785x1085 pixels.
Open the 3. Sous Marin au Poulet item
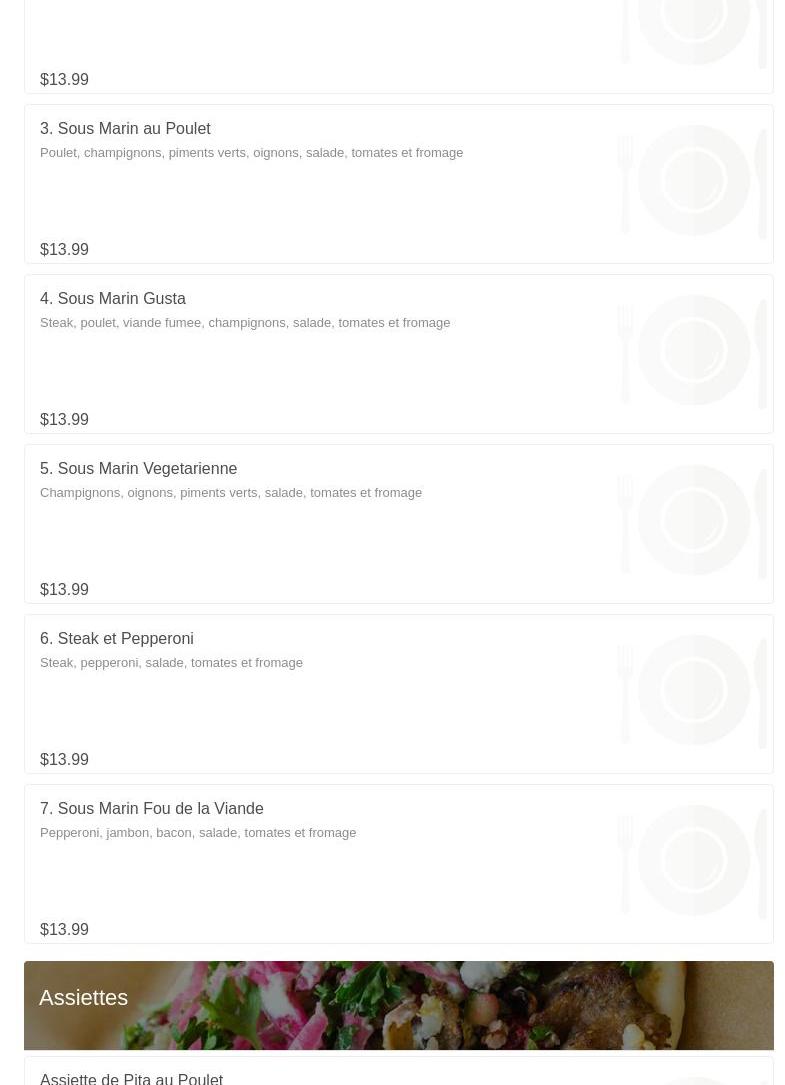(125, 128)
